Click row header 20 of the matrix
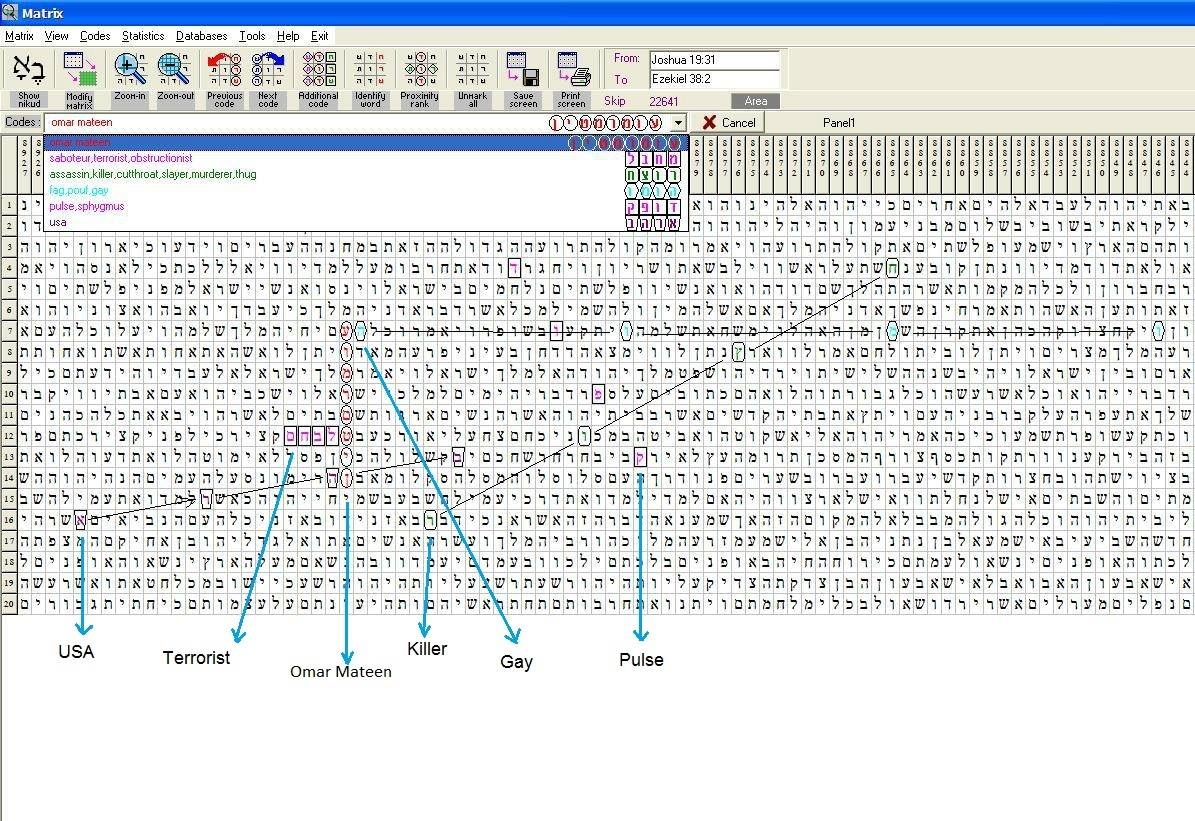The image size is (1195, 821). coord(9,604)
